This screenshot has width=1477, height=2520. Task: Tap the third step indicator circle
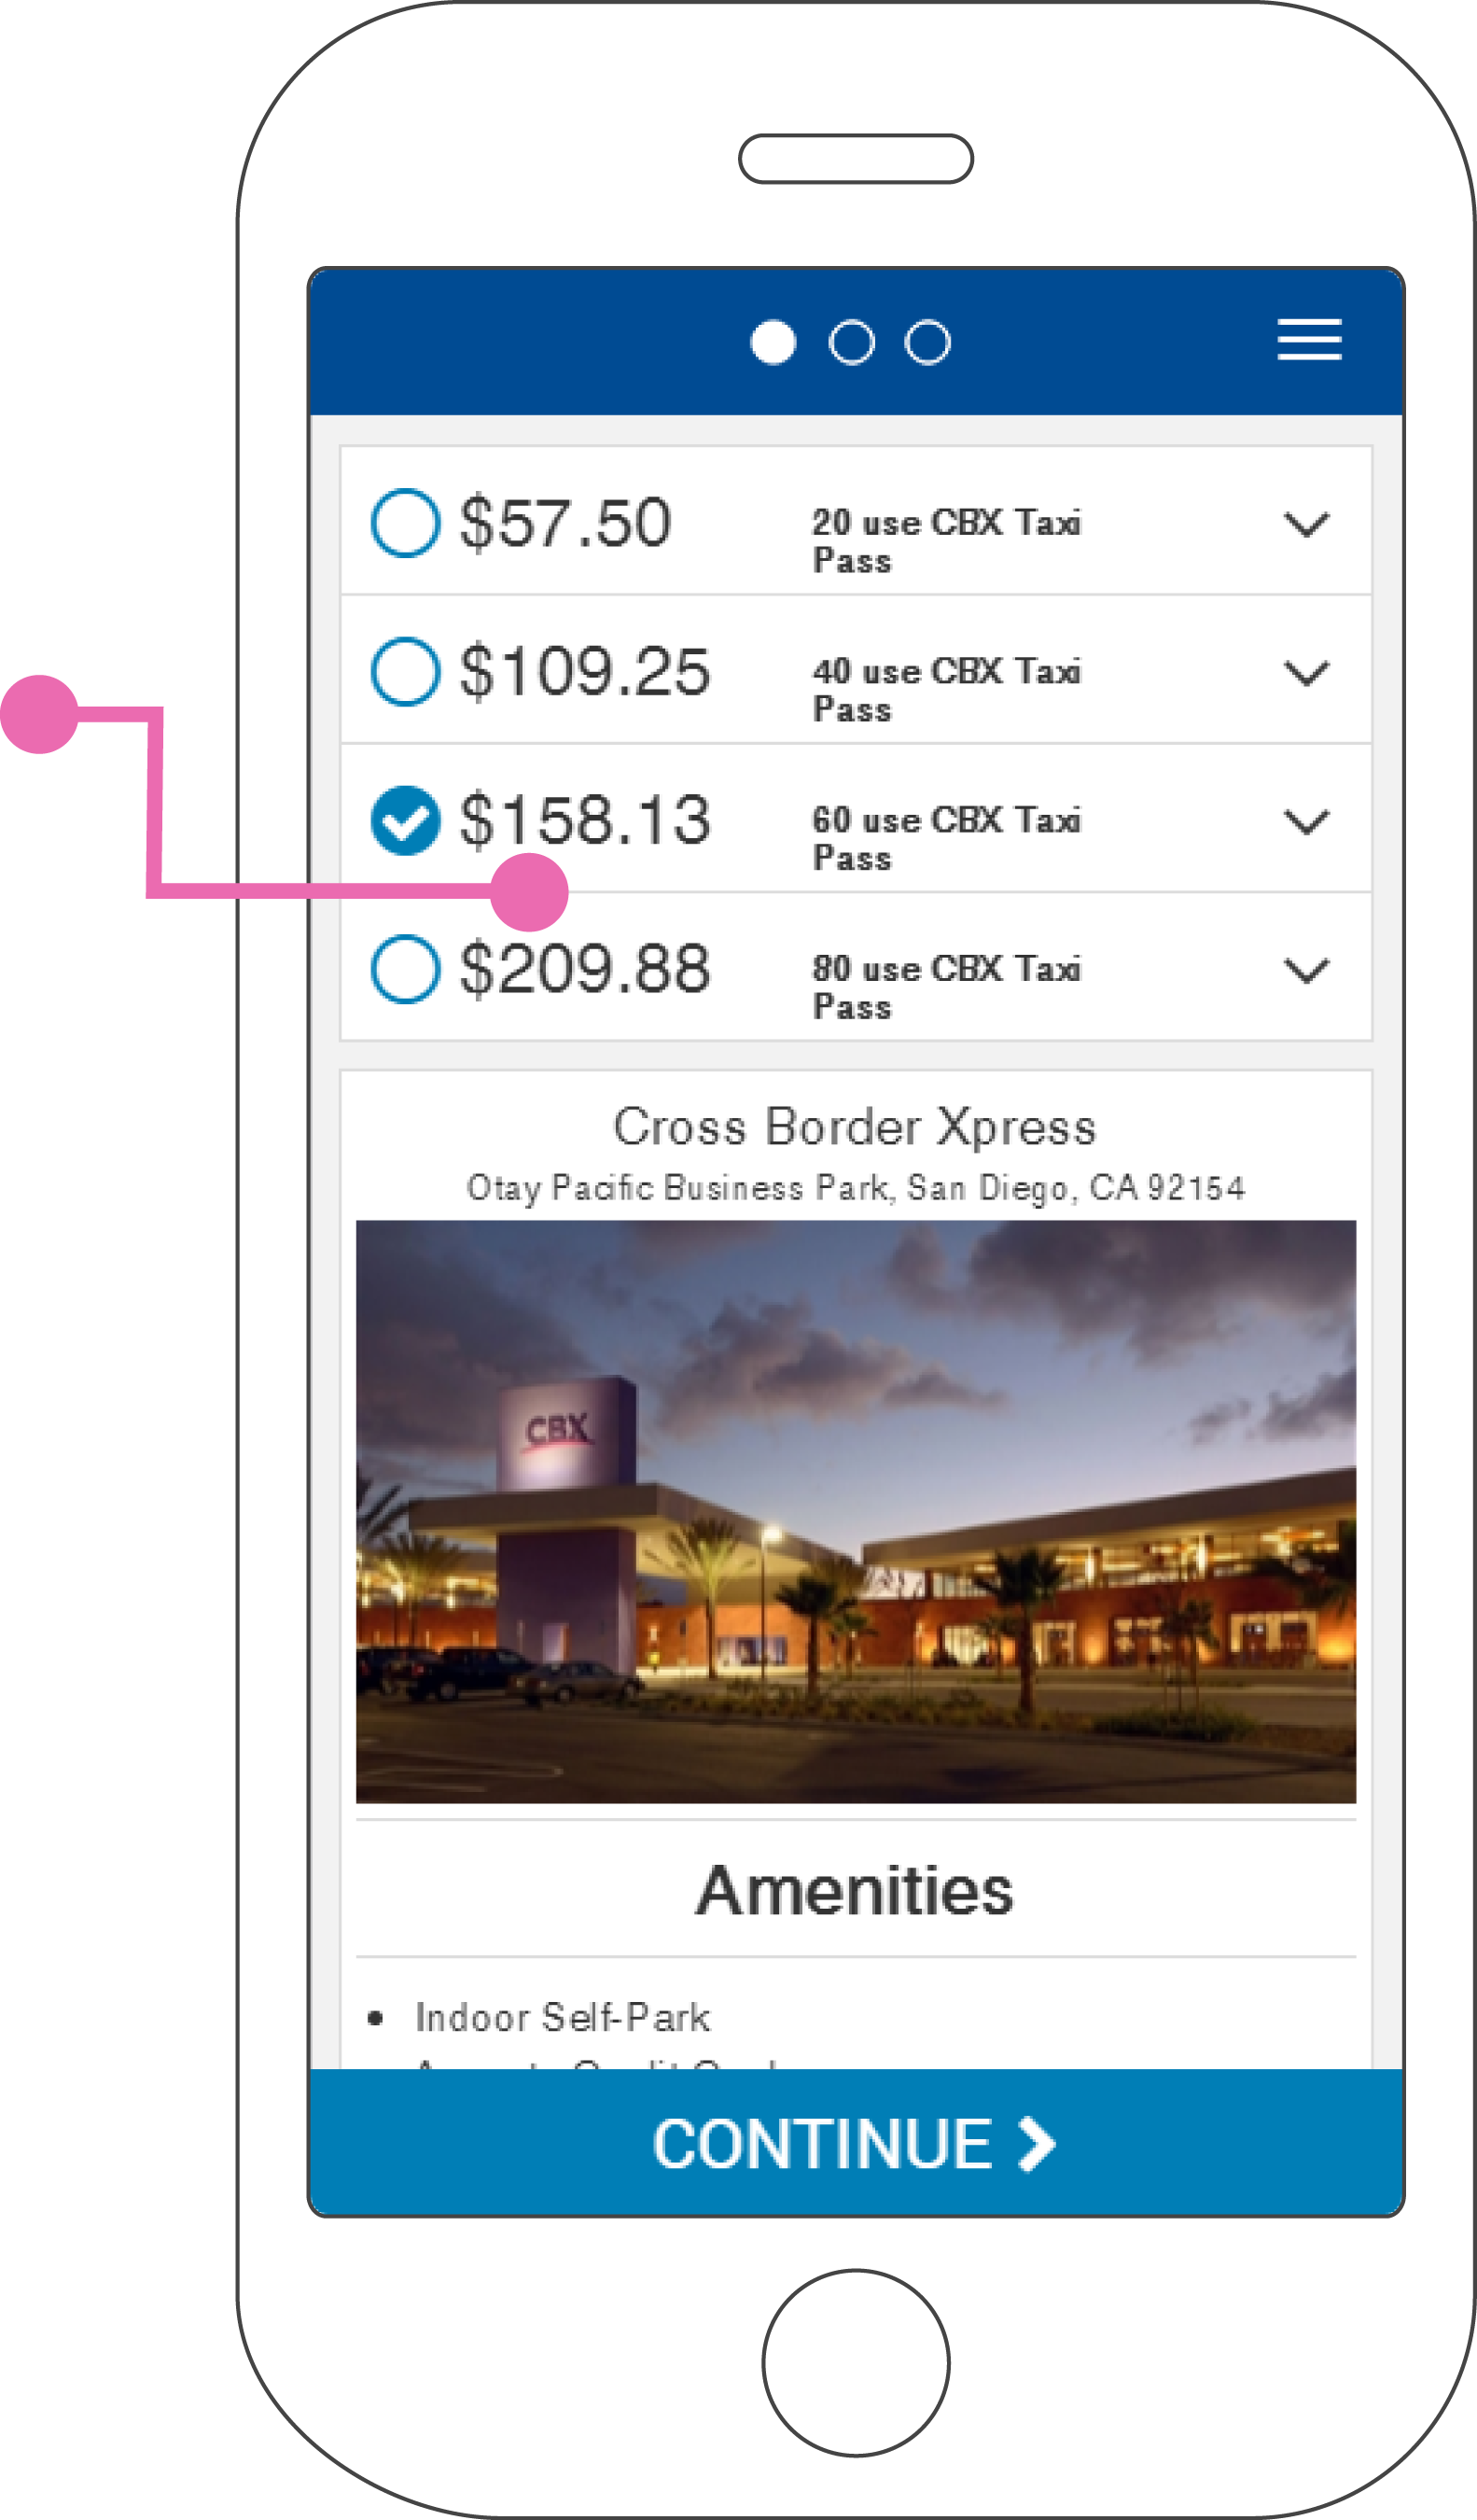point(927,343)
